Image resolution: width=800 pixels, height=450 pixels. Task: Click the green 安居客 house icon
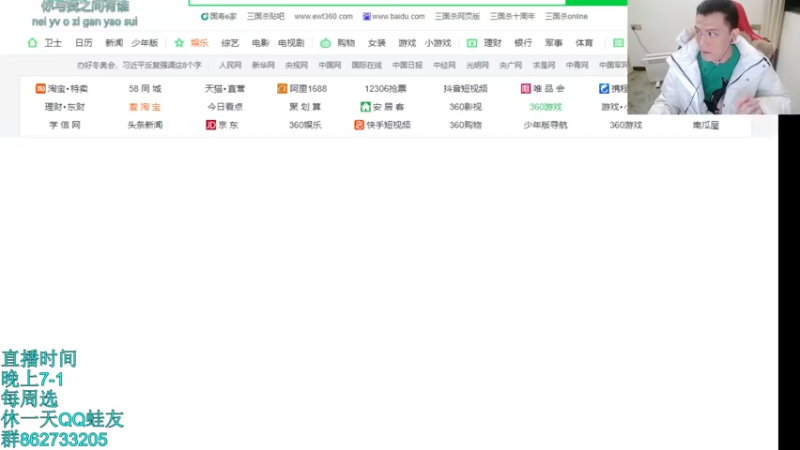tap(365, 107)
